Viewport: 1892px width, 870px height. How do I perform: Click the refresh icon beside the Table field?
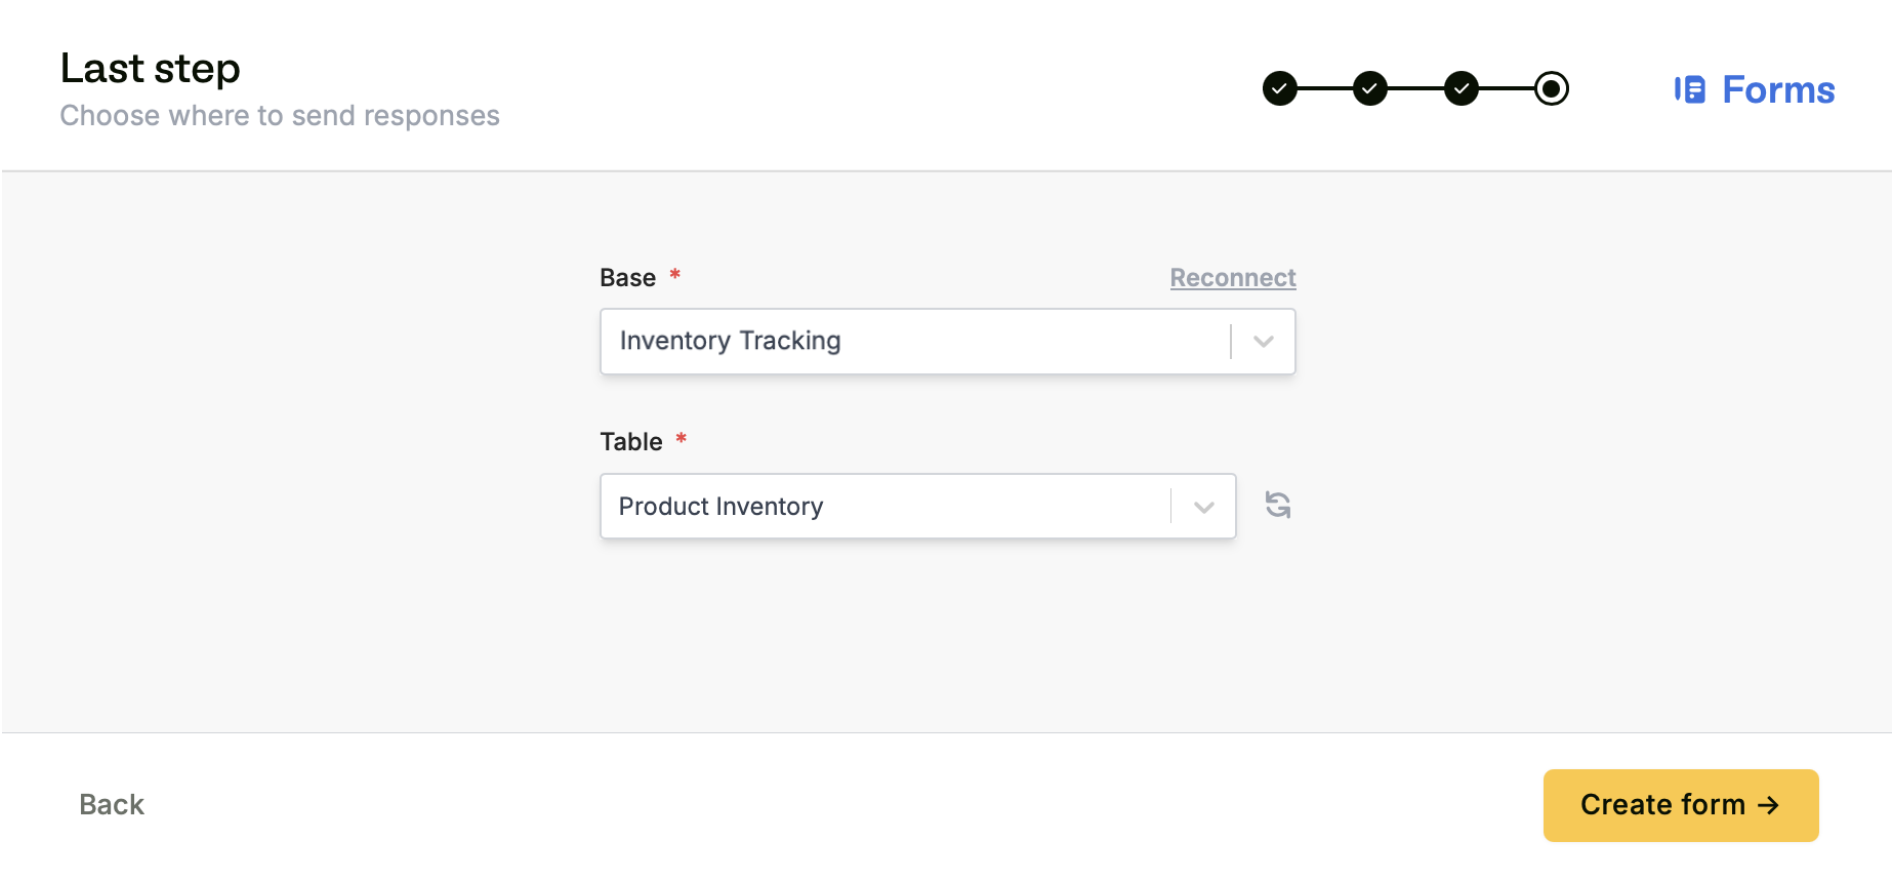click(x=1278, y=506)
